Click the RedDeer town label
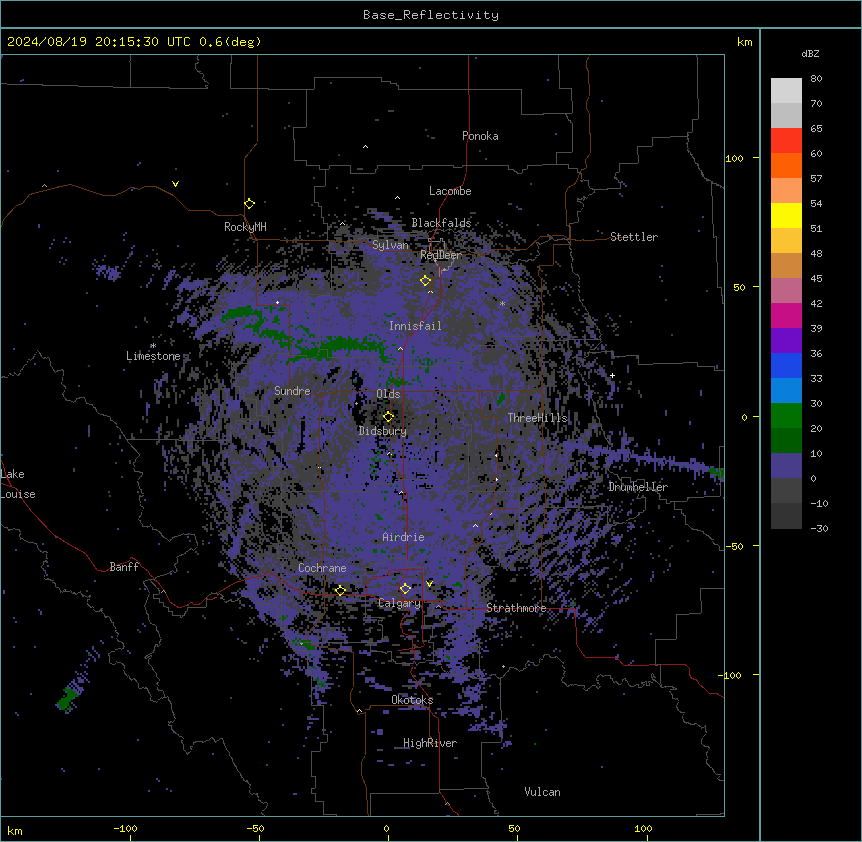Viewport: 862px width, 842px height. pos(440,255)
